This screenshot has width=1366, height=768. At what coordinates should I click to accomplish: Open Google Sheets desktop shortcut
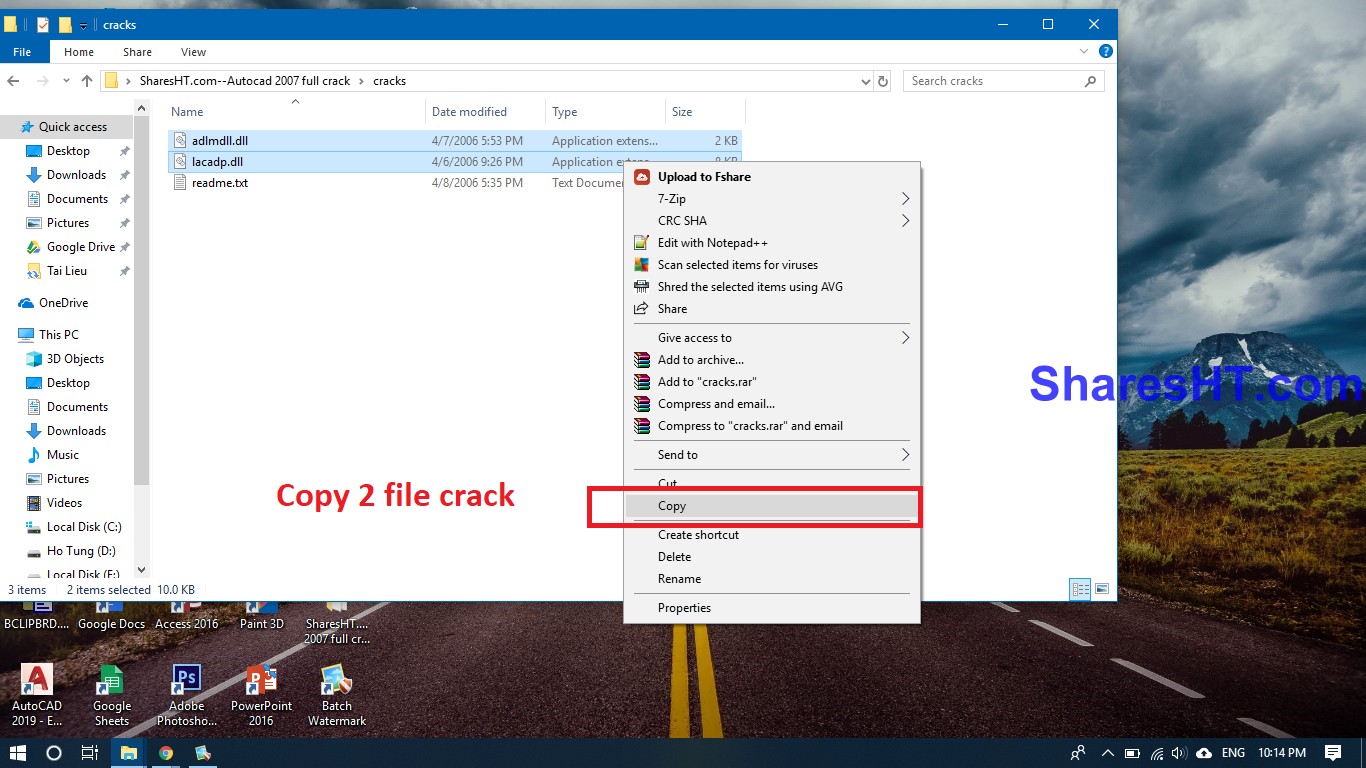tap(112, 696)
